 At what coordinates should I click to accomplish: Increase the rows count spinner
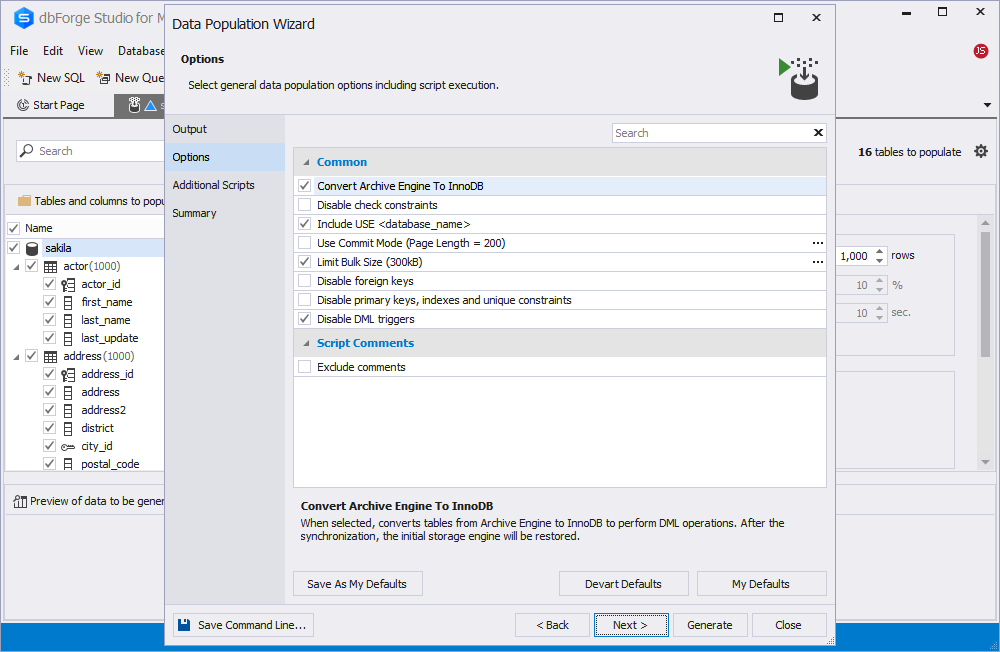coord(880,251)
